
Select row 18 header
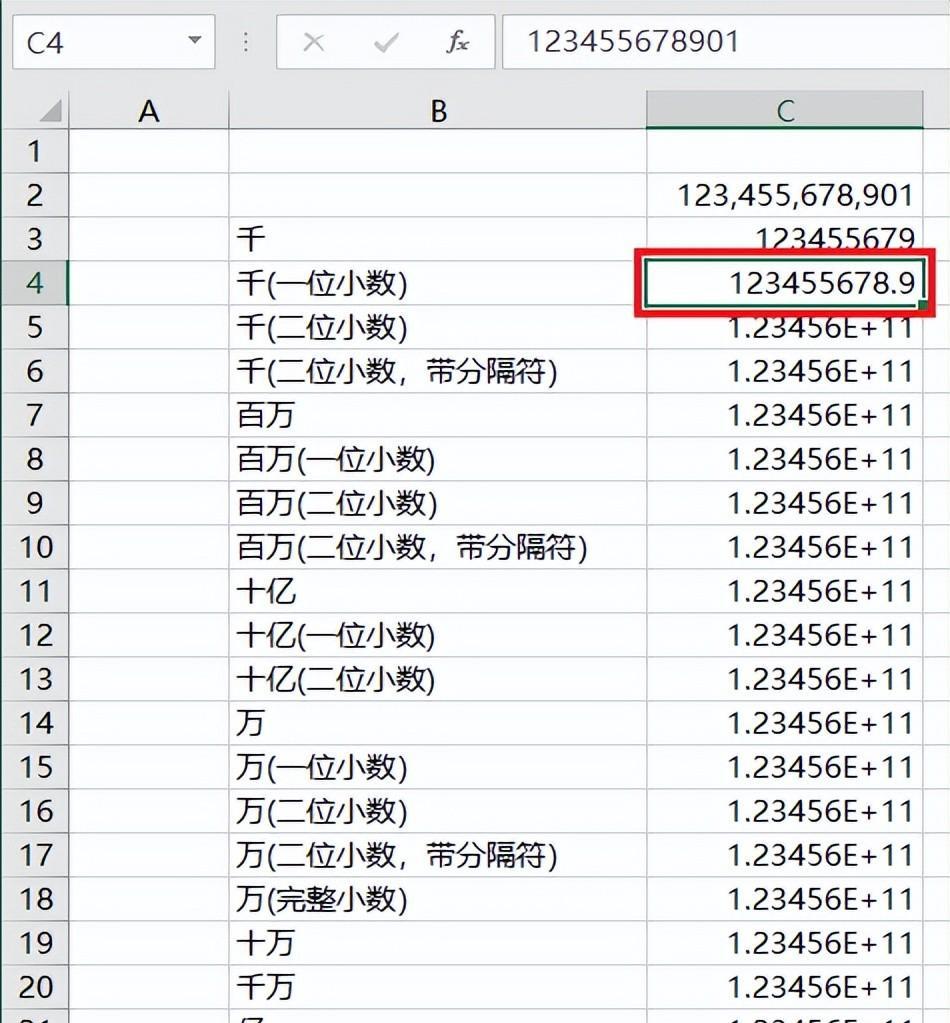35,899
